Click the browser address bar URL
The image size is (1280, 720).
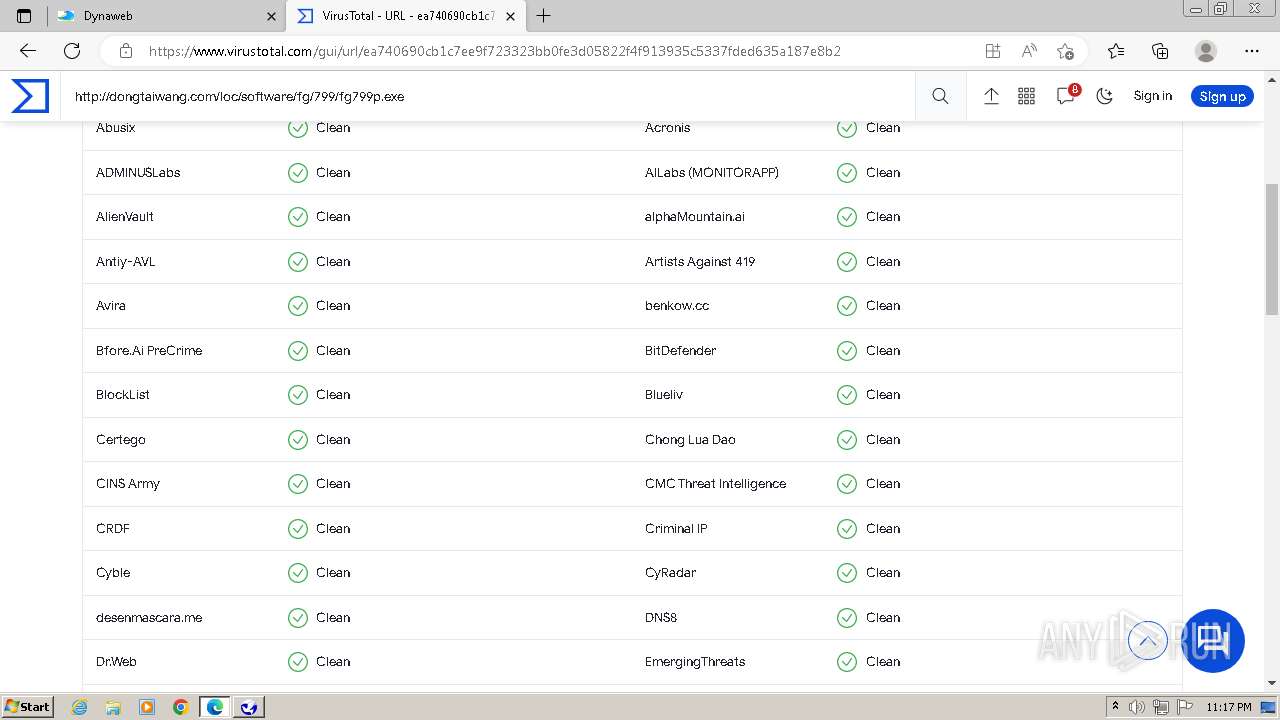click(495, 51)
